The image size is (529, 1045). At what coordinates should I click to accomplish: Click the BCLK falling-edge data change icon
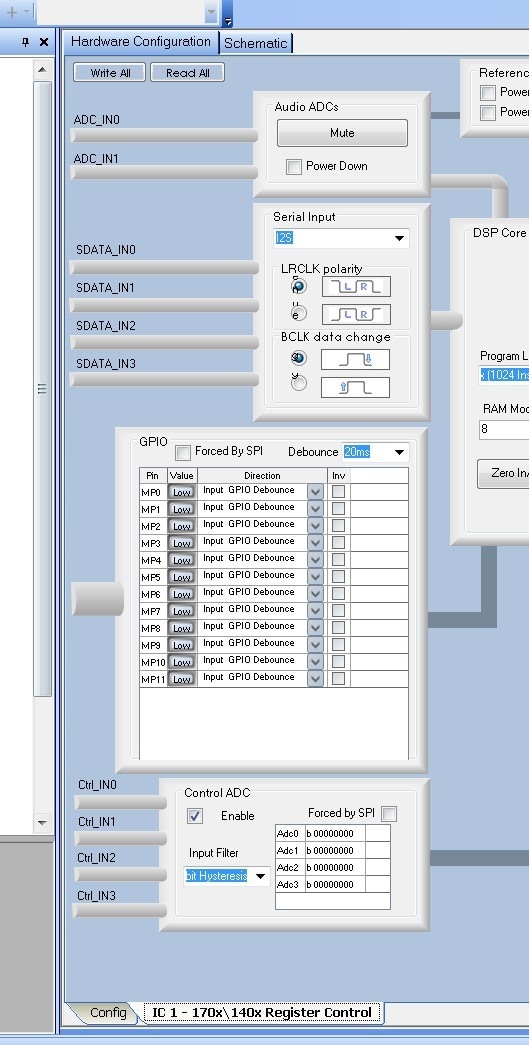[x=355, y=359]
